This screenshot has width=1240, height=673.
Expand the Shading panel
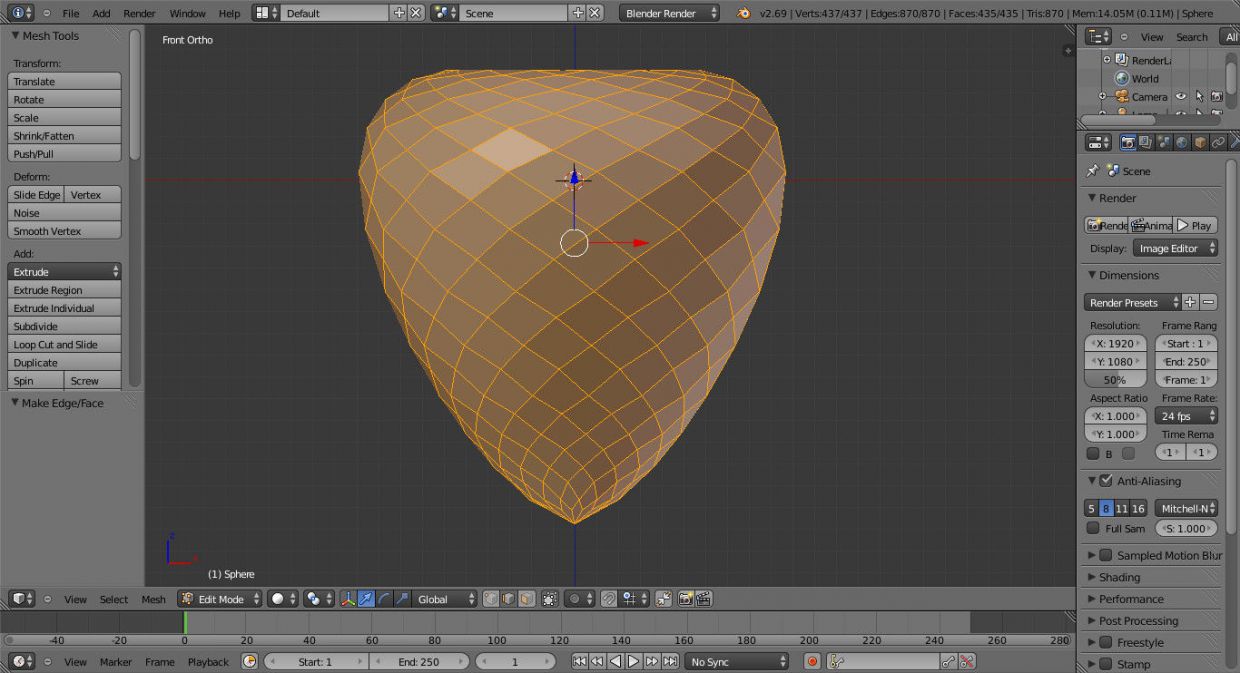point(1119,577)
